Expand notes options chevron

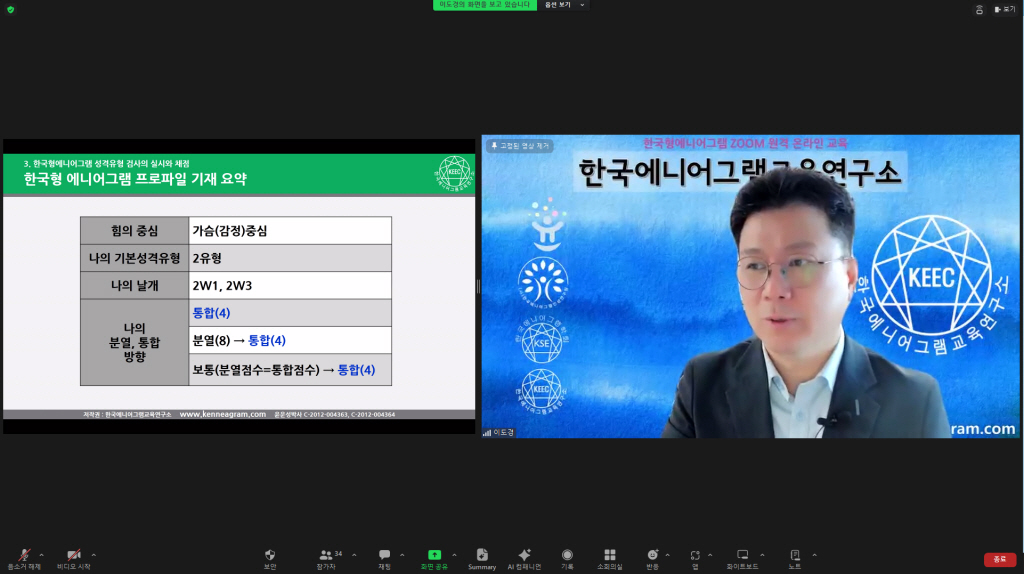click(x=814, y=555)
